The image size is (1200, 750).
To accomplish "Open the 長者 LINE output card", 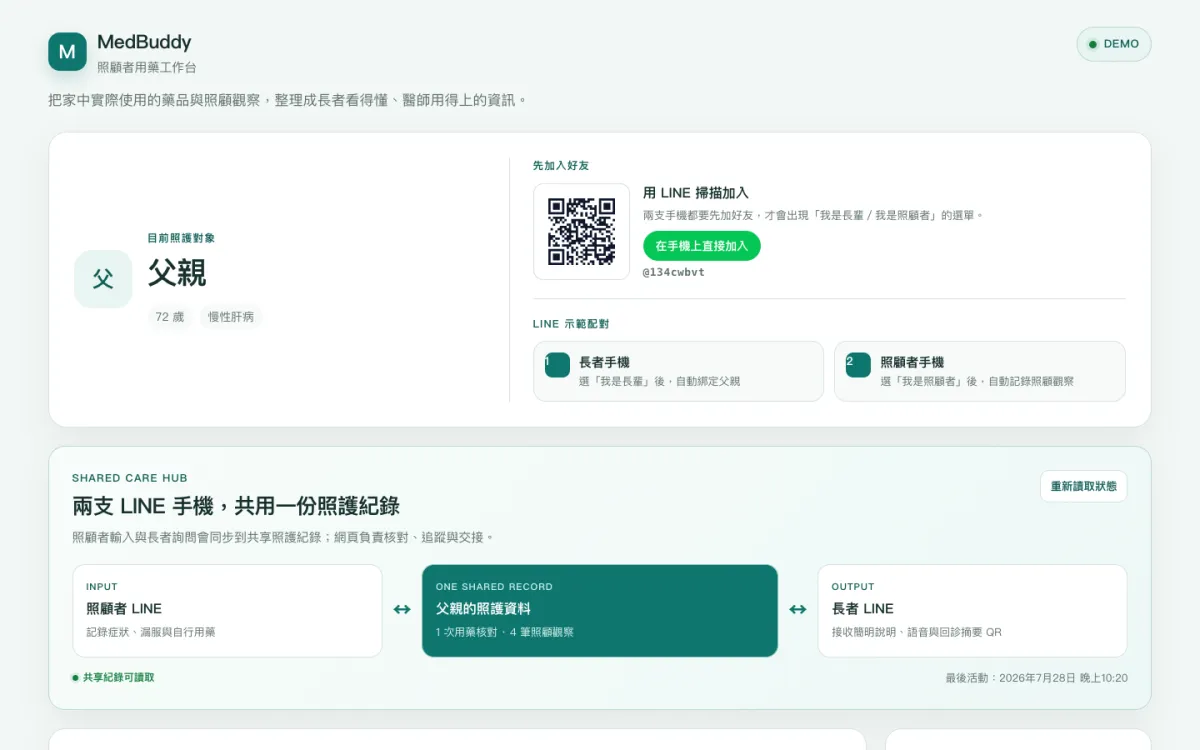I will tap(972, 611).
